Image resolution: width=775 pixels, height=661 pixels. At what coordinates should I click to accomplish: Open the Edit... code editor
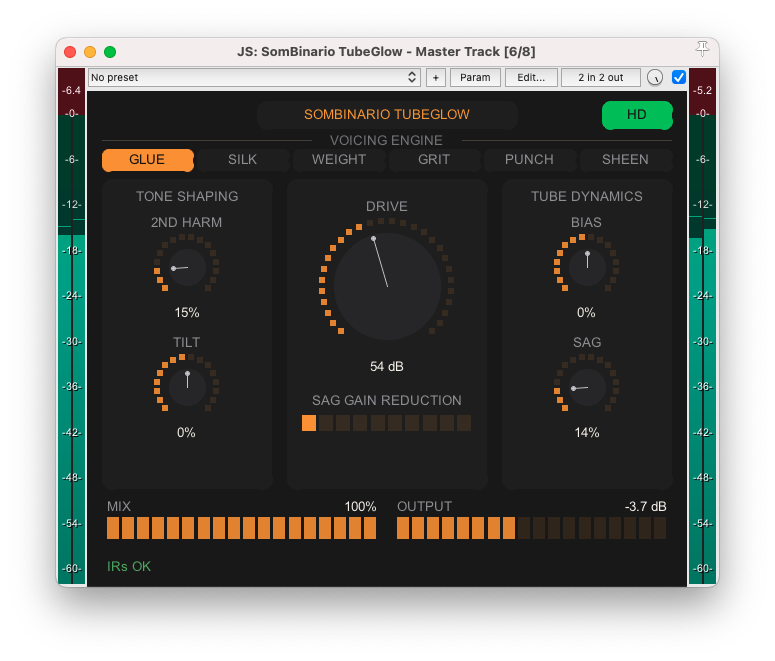(531, 78)
